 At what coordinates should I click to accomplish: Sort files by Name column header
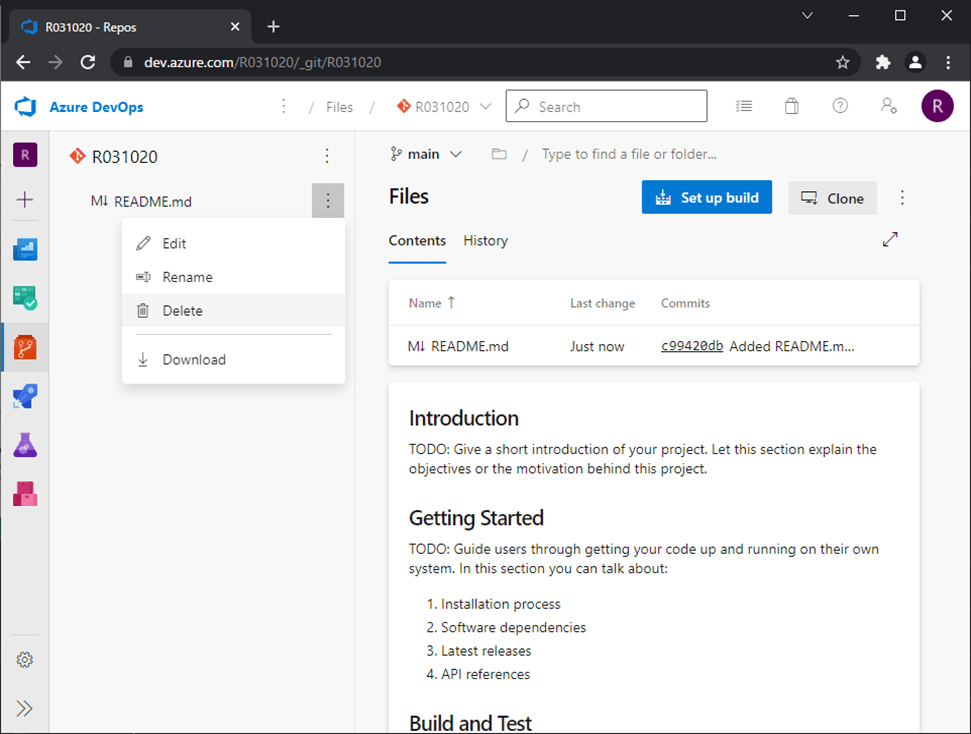(x=432, y=303)
